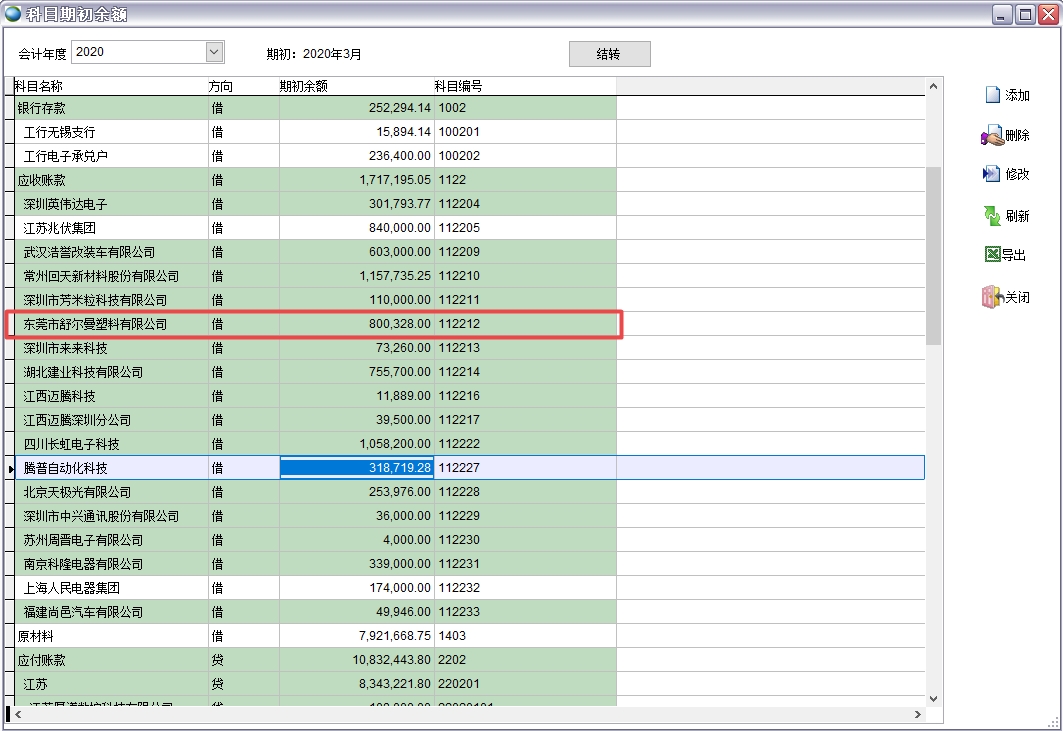Click the vertical scrollbar down arrow
The width and height of the screenshot is (1063, 731).
click(x=934, y=699)
